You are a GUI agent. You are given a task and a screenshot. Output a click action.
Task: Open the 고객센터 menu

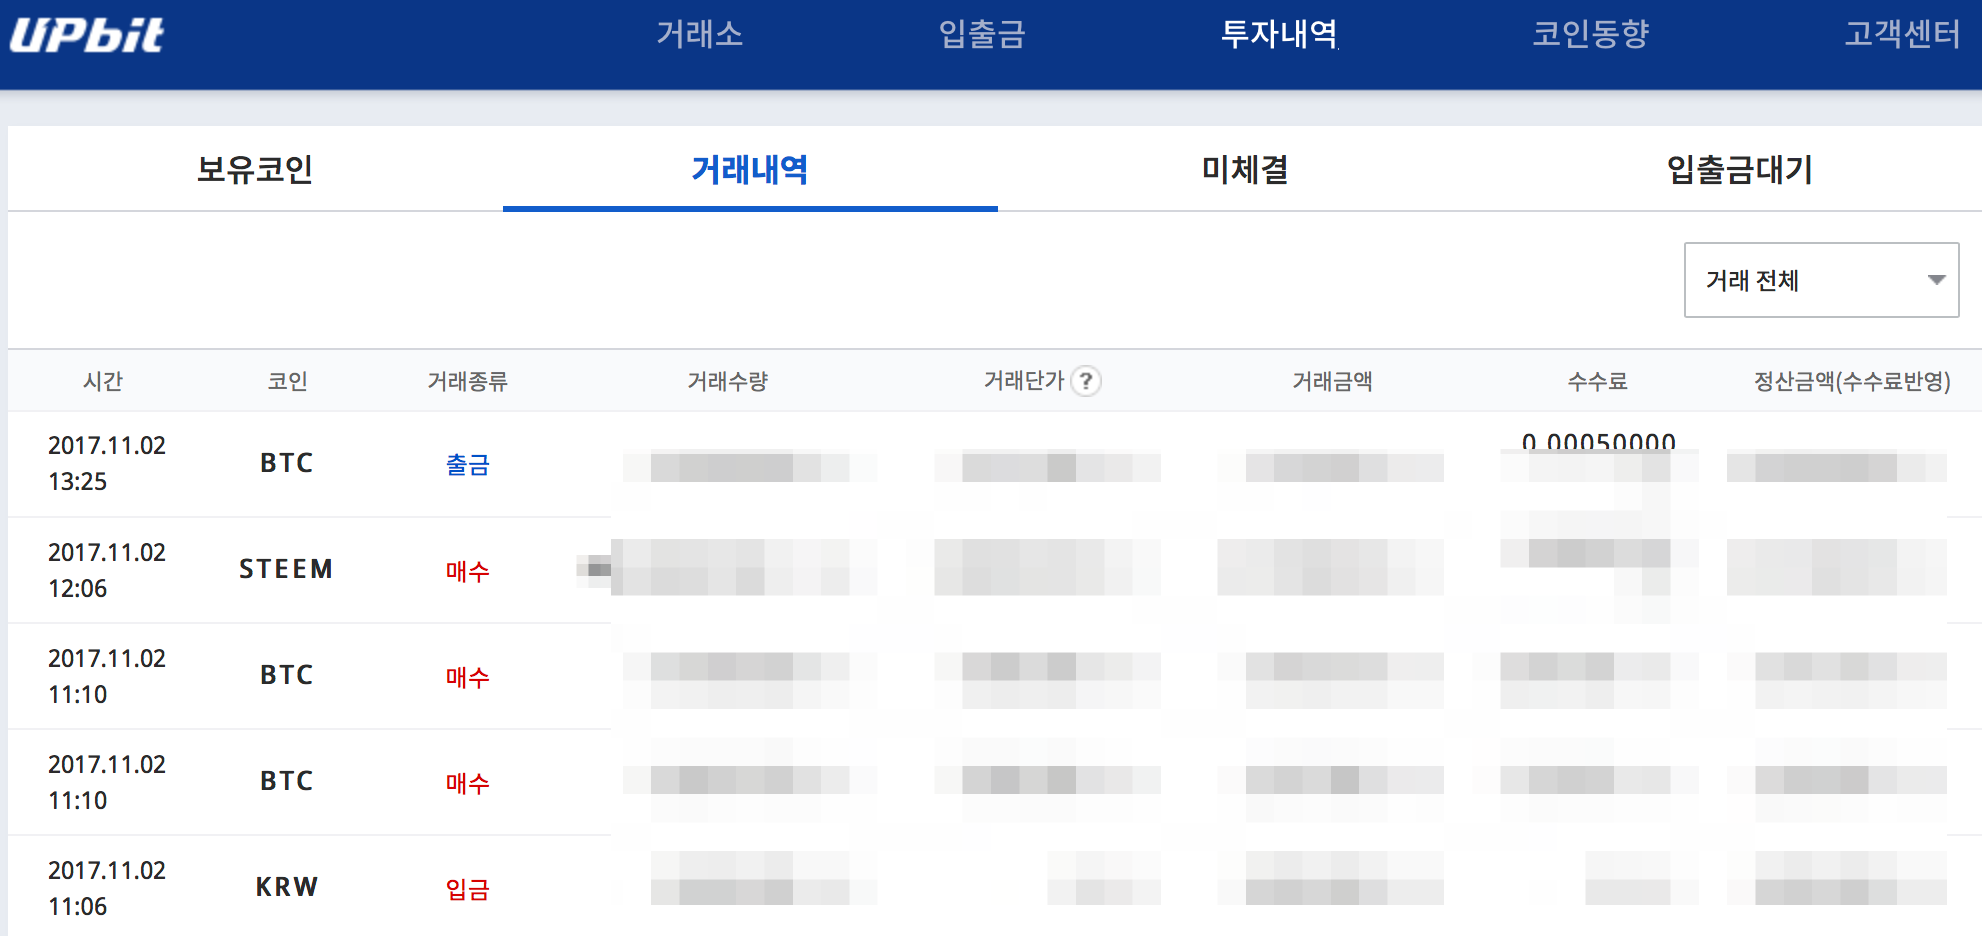coord(1902,34)
